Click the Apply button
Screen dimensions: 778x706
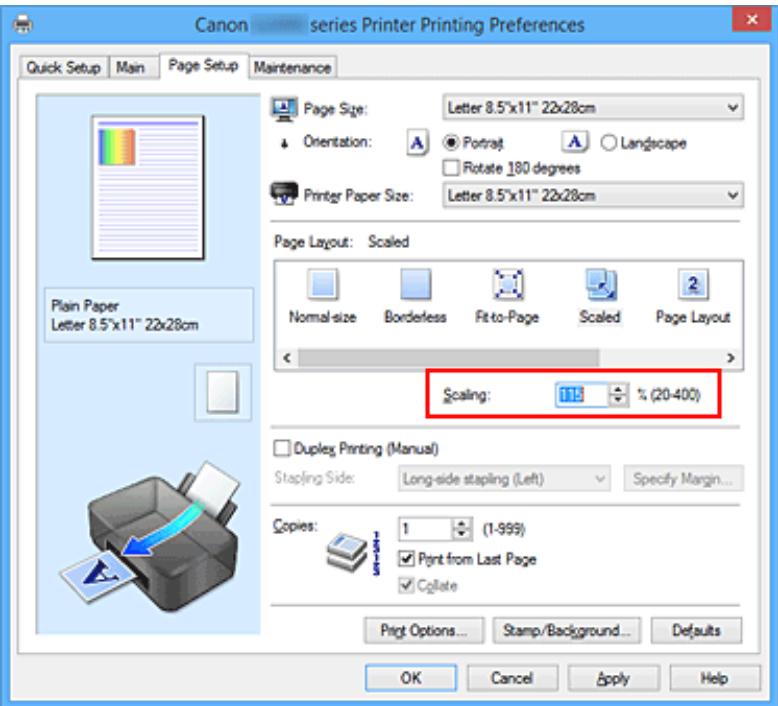tap(614, 678)
